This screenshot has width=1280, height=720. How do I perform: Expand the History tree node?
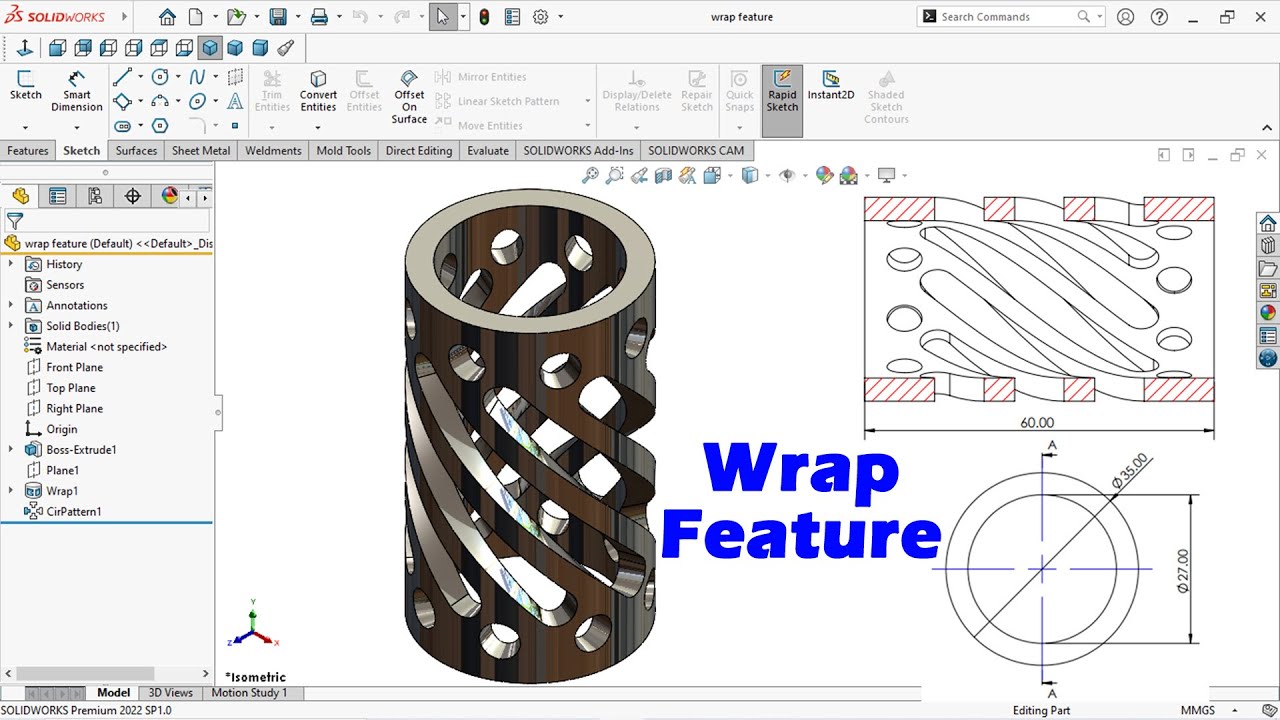pyautogui.click(x=11, y=264)
